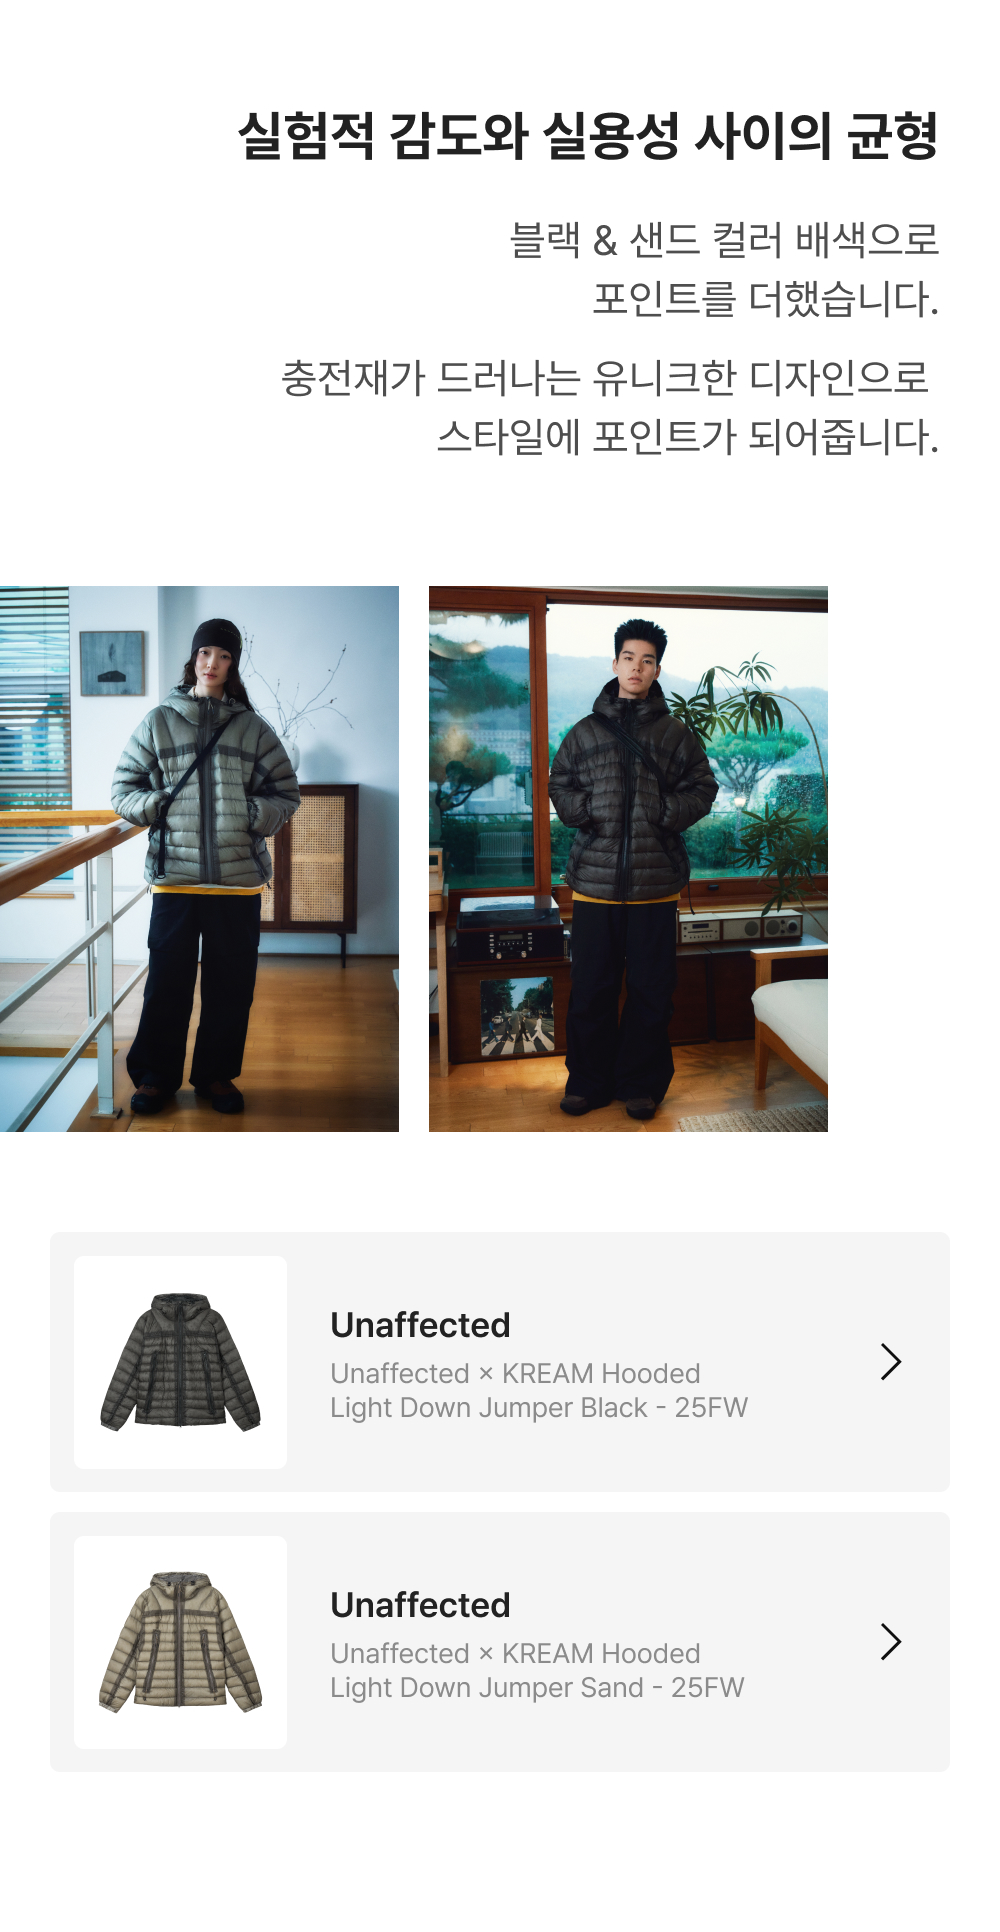Open the Sand jumper card chevron arrow
The width and height of the screenshot is (1000, 1932).
[x=891, y=1641]
